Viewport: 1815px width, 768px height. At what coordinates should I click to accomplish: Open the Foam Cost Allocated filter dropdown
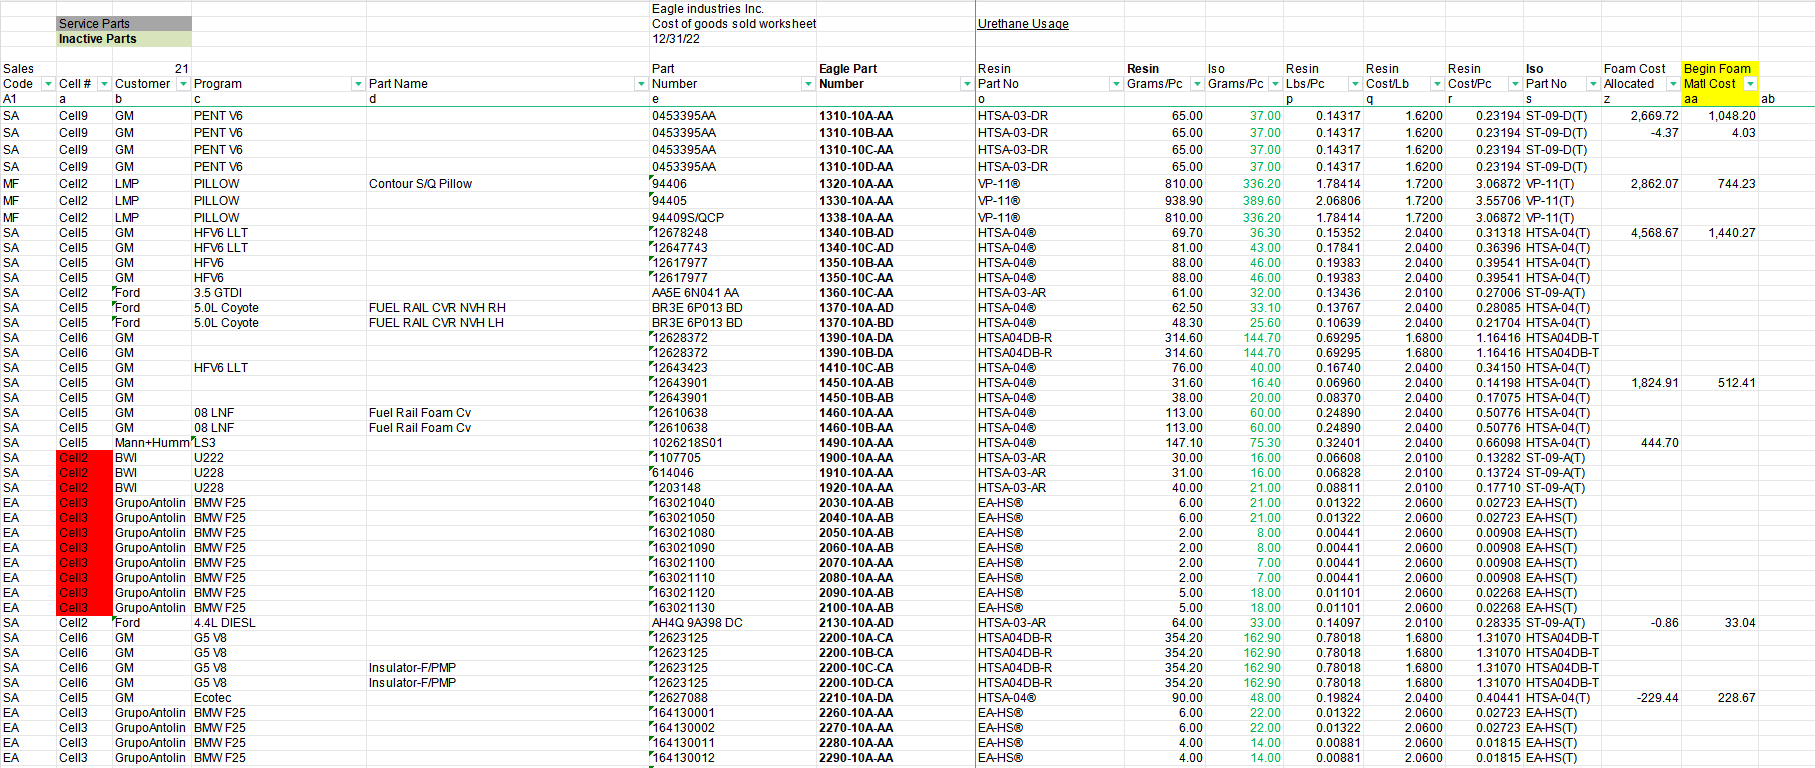tap(1672, 84)
